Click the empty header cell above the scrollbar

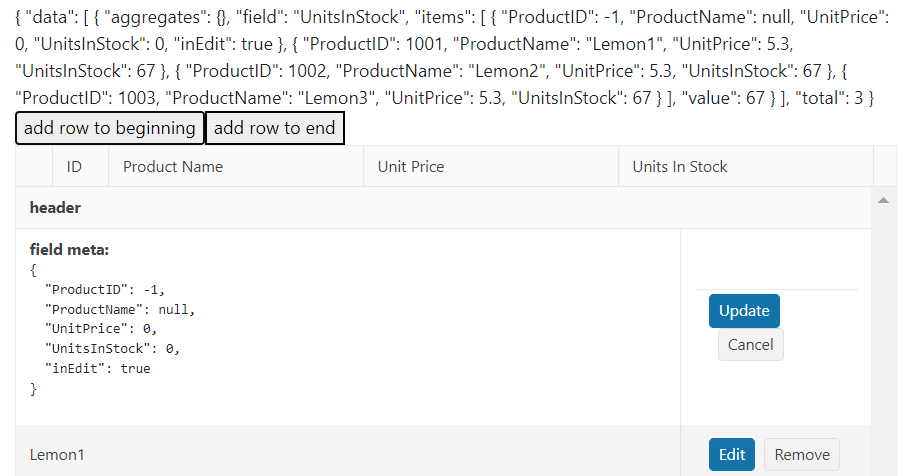point(885,166)
